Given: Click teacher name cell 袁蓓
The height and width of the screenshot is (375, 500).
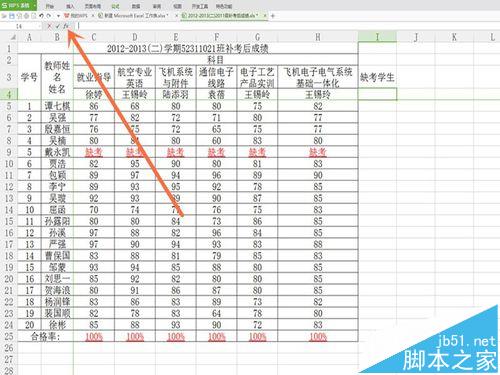Looking at the screenshot, I should pos(217,94).
